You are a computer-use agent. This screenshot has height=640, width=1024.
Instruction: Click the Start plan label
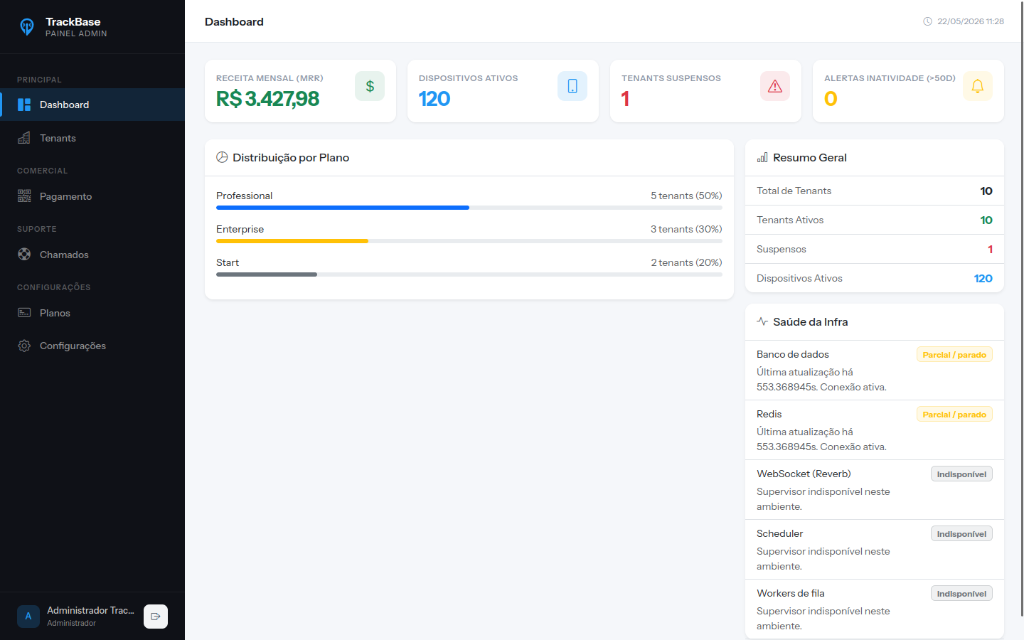(x=227, y=262)
